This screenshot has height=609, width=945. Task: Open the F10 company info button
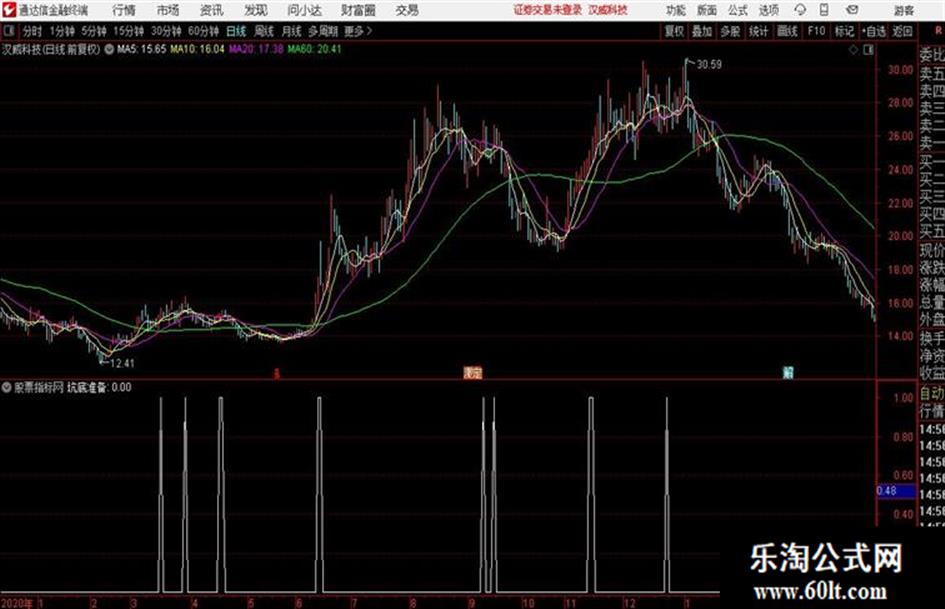[816, 31]
